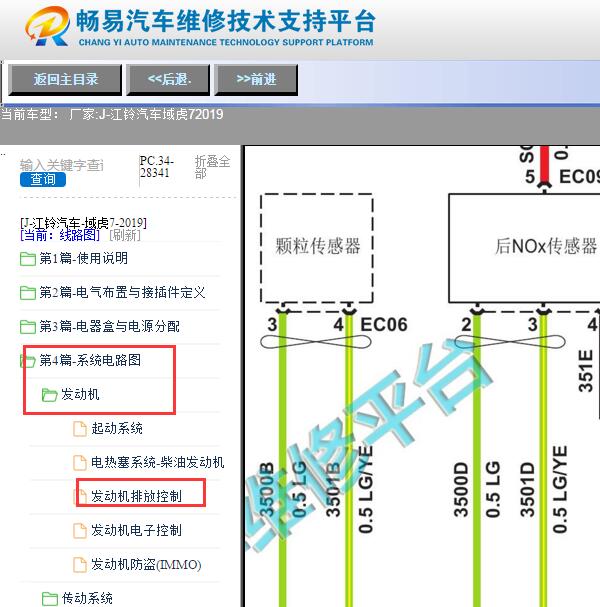Image resolution: width=600 pixels, height=607 pixels.
Task: Click the 3501D wire label
Action: point(527,490)
